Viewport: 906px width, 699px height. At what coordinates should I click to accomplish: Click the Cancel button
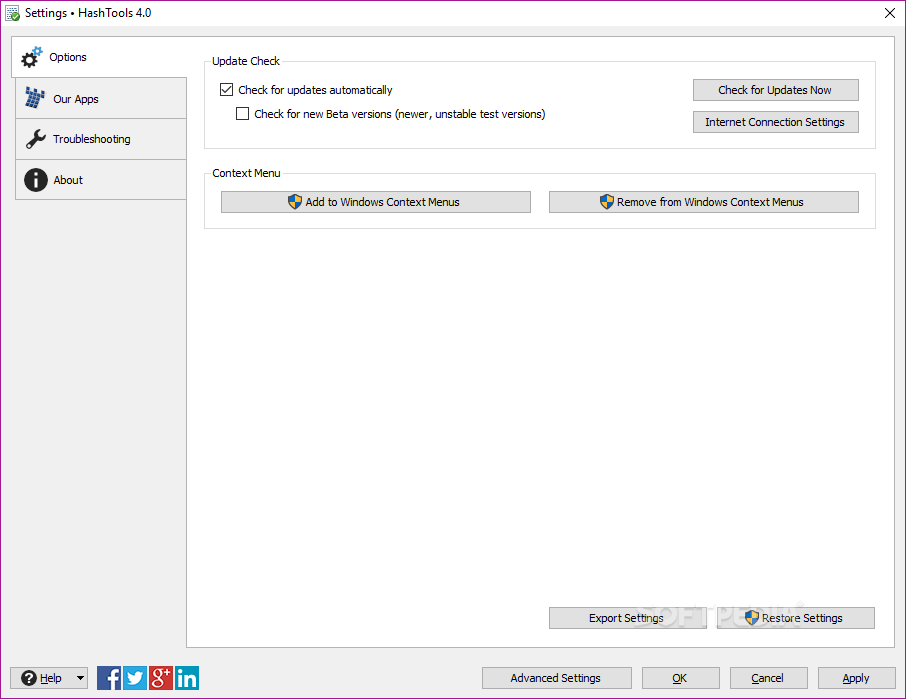768,678
